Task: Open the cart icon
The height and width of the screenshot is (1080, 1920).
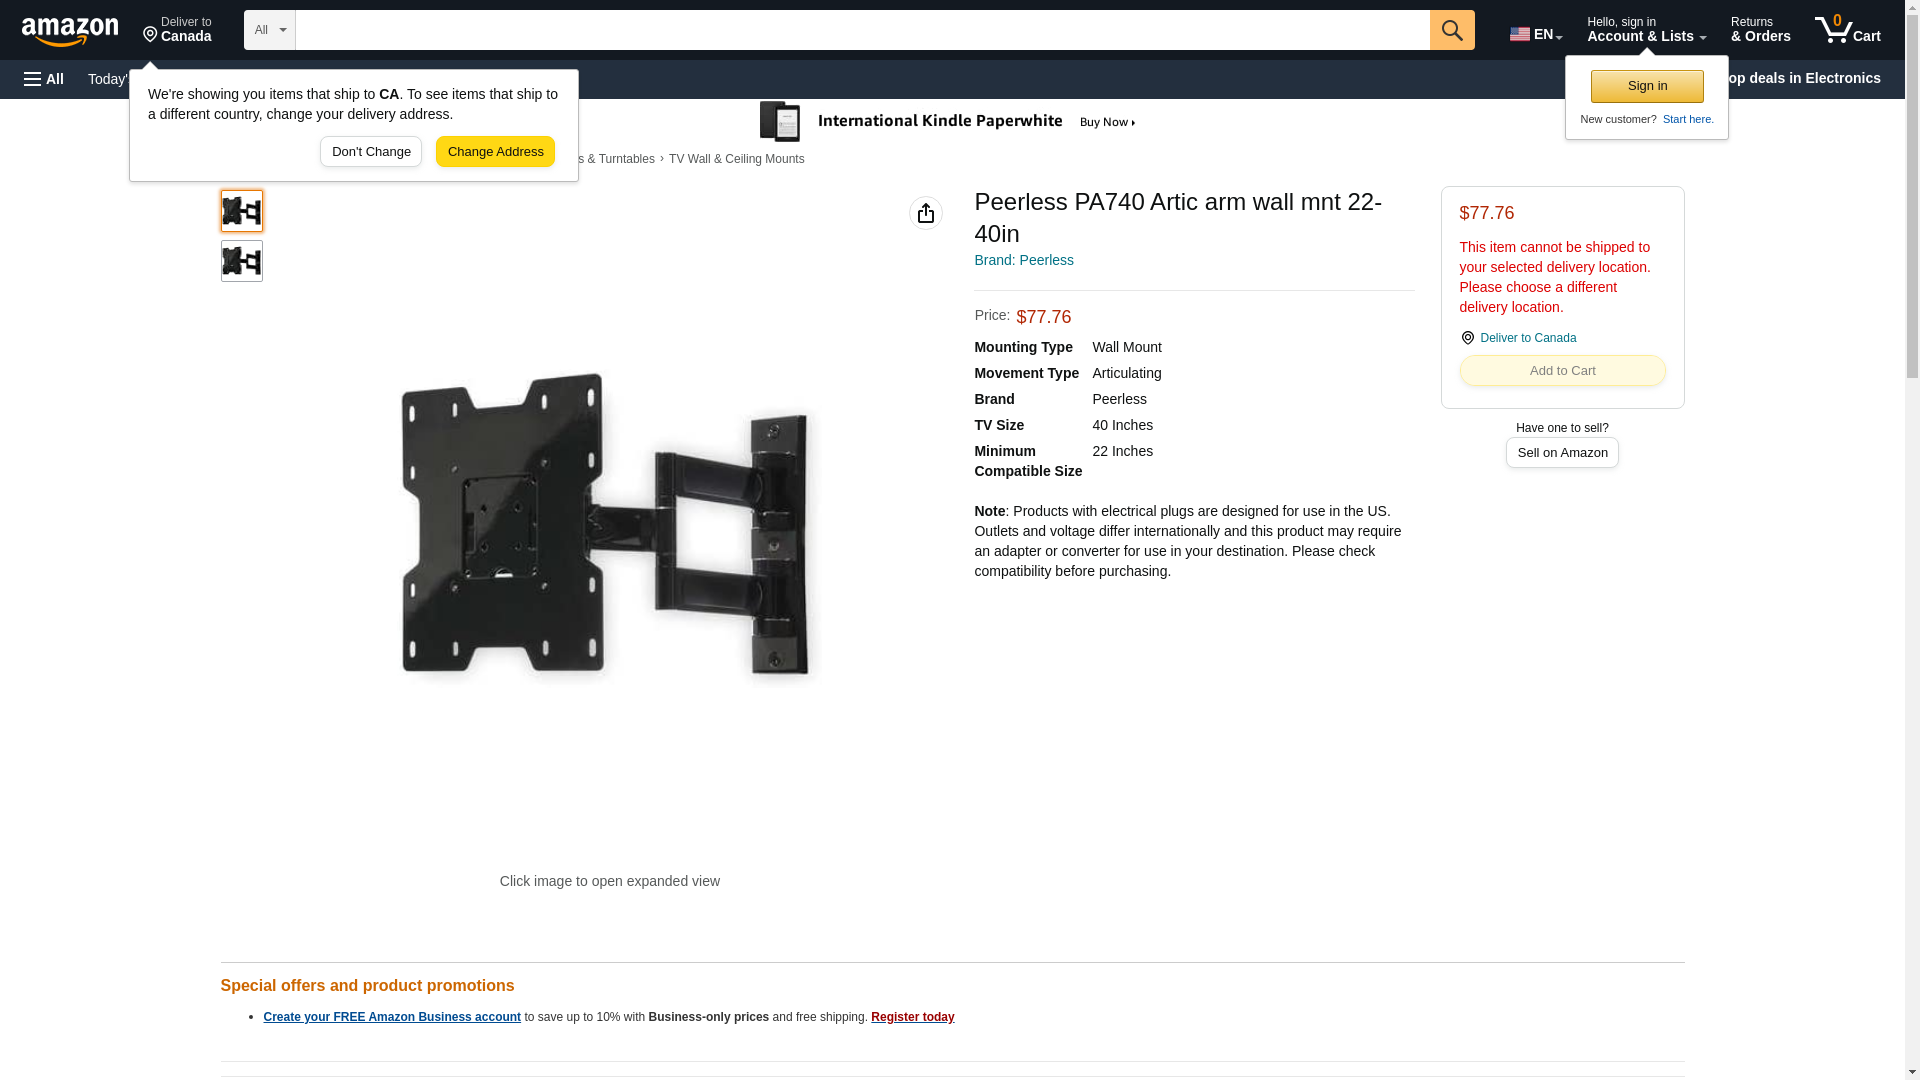Action: click(x=1848, y=30)
